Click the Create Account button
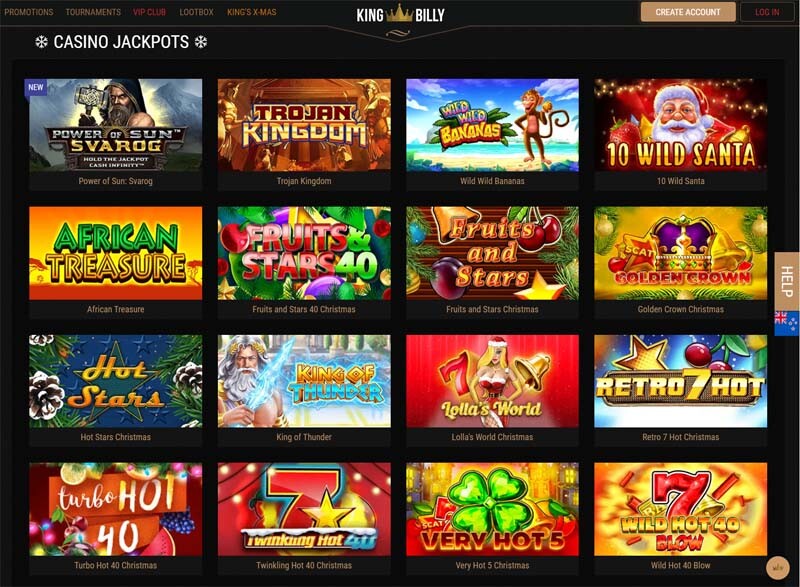800x587 pixels. point(688,12)
